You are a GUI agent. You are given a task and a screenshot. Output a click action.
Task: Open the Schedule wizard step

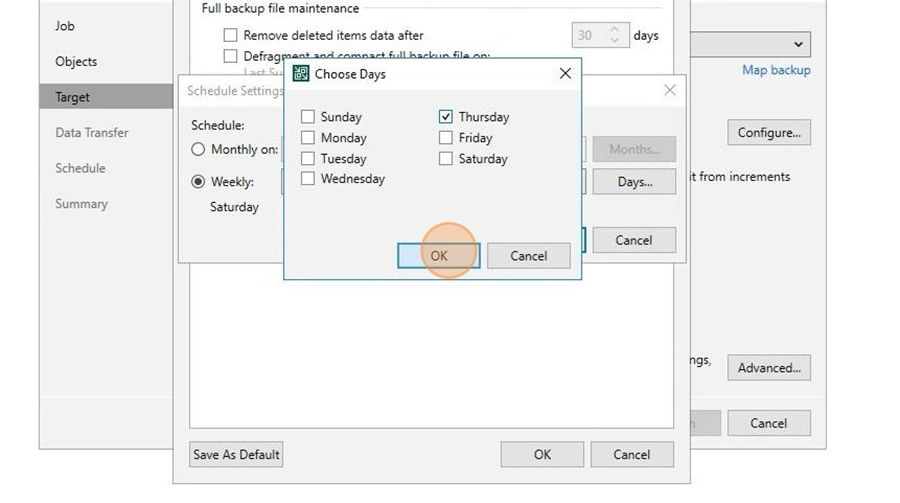[80, 168]
